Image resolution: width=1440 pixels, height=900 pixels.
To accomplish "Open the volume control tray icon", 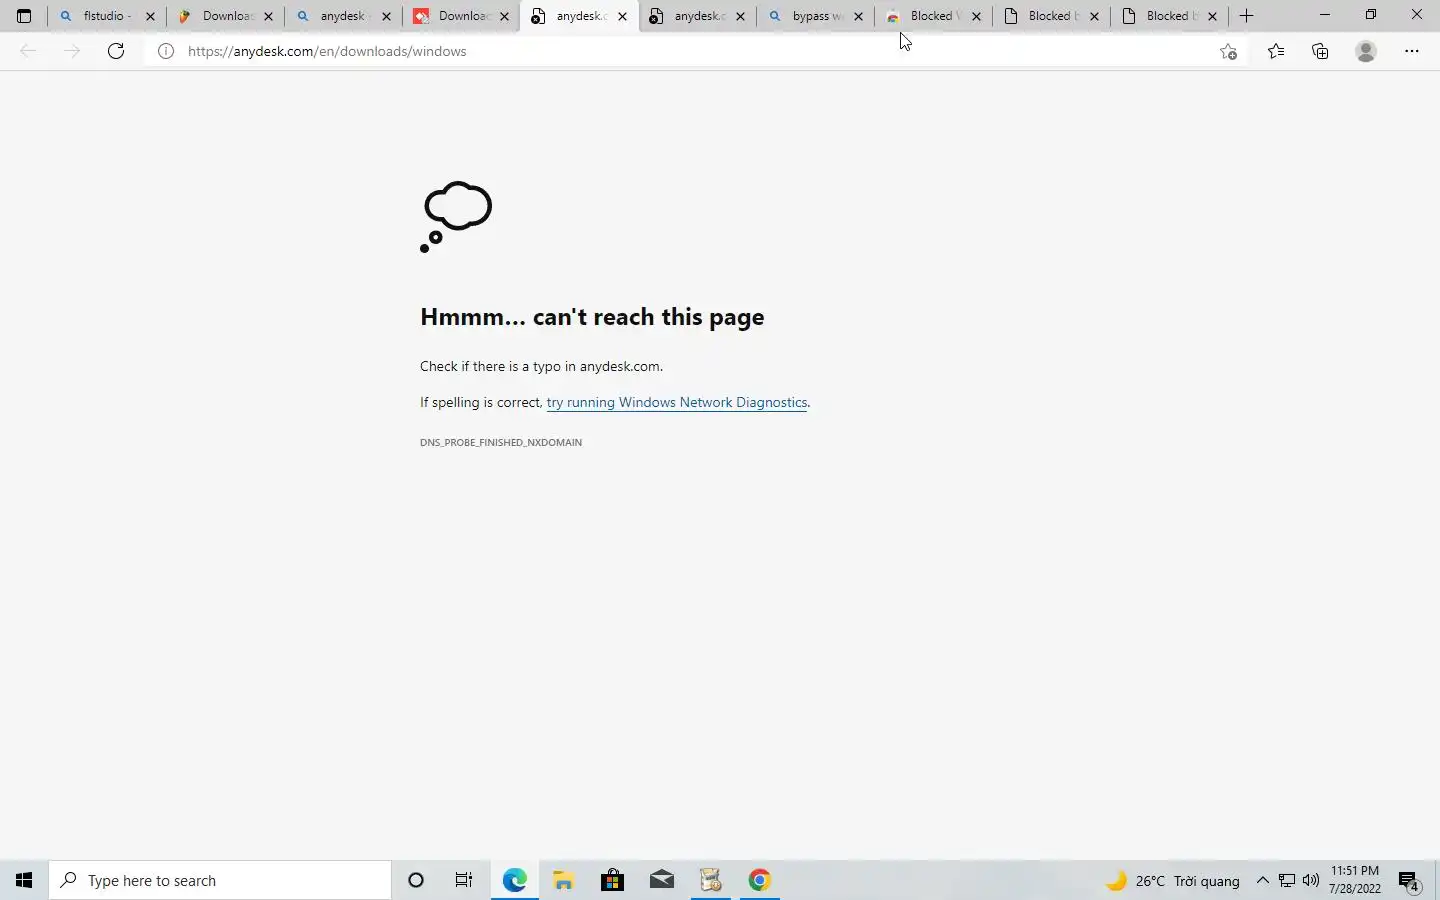I will pyautogui.click(x=1311, y=881).
